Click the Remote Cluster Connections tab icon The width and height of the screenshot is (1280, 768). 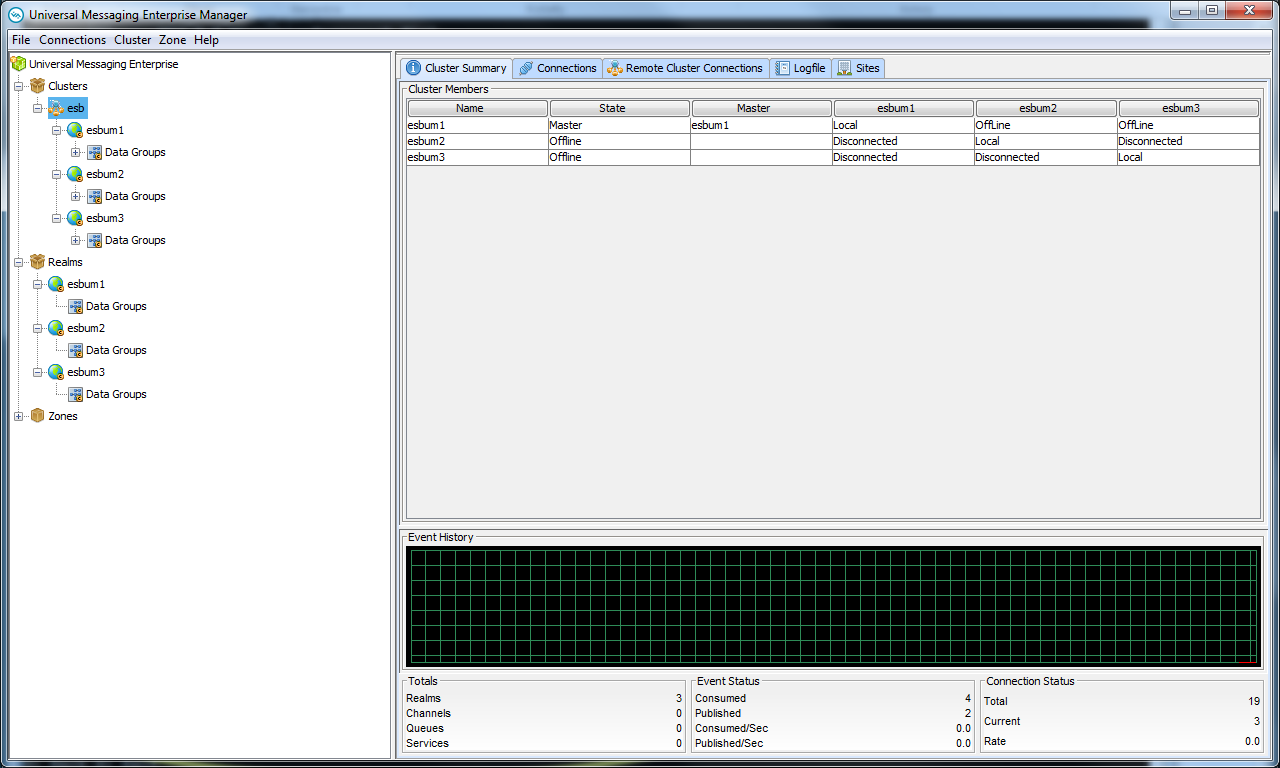(x=615, y=68)
